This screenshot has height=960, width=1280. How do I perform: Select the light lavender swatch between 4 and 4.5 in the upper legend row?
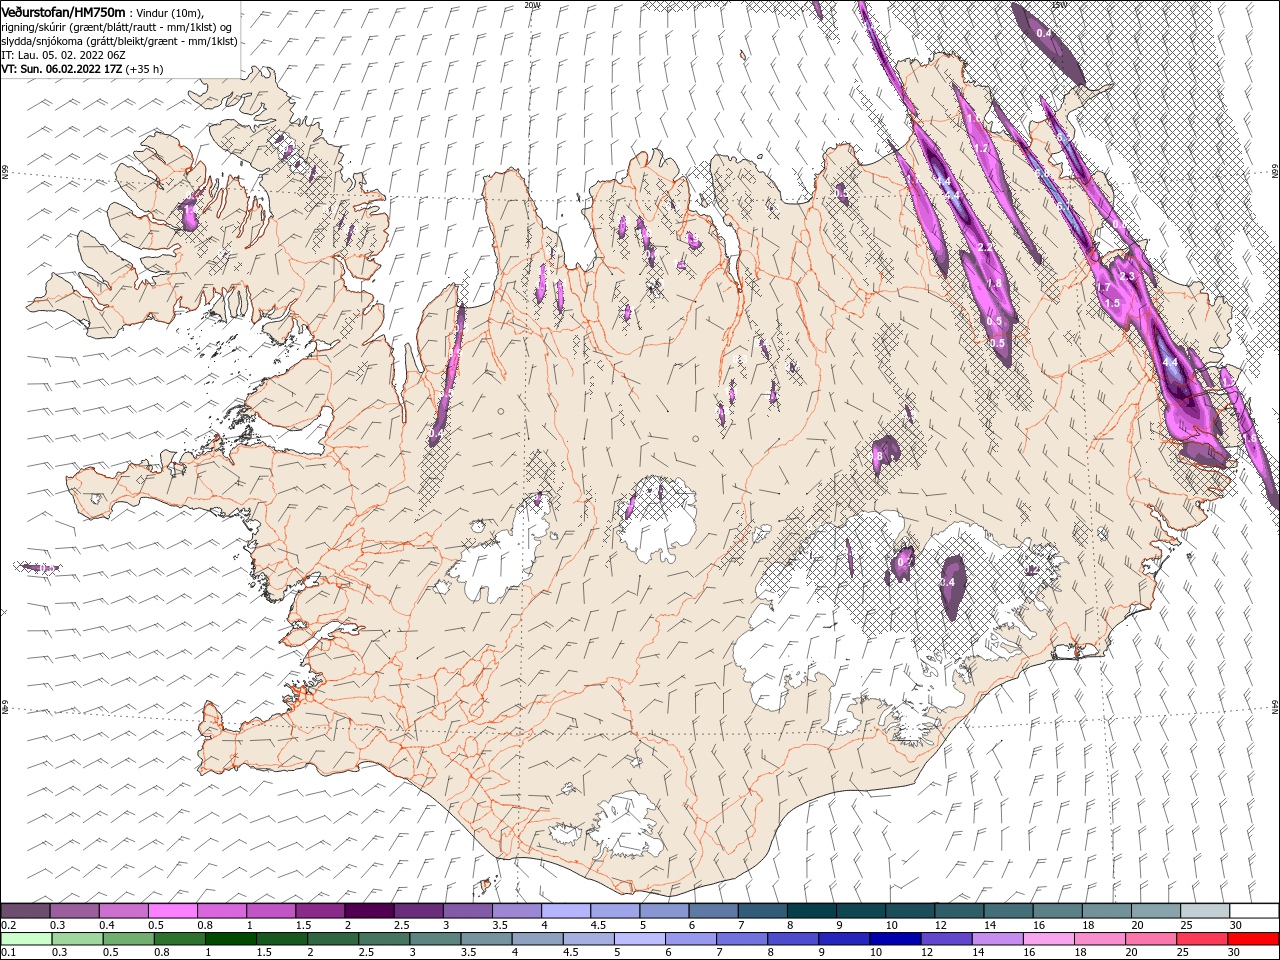(566, 911)
